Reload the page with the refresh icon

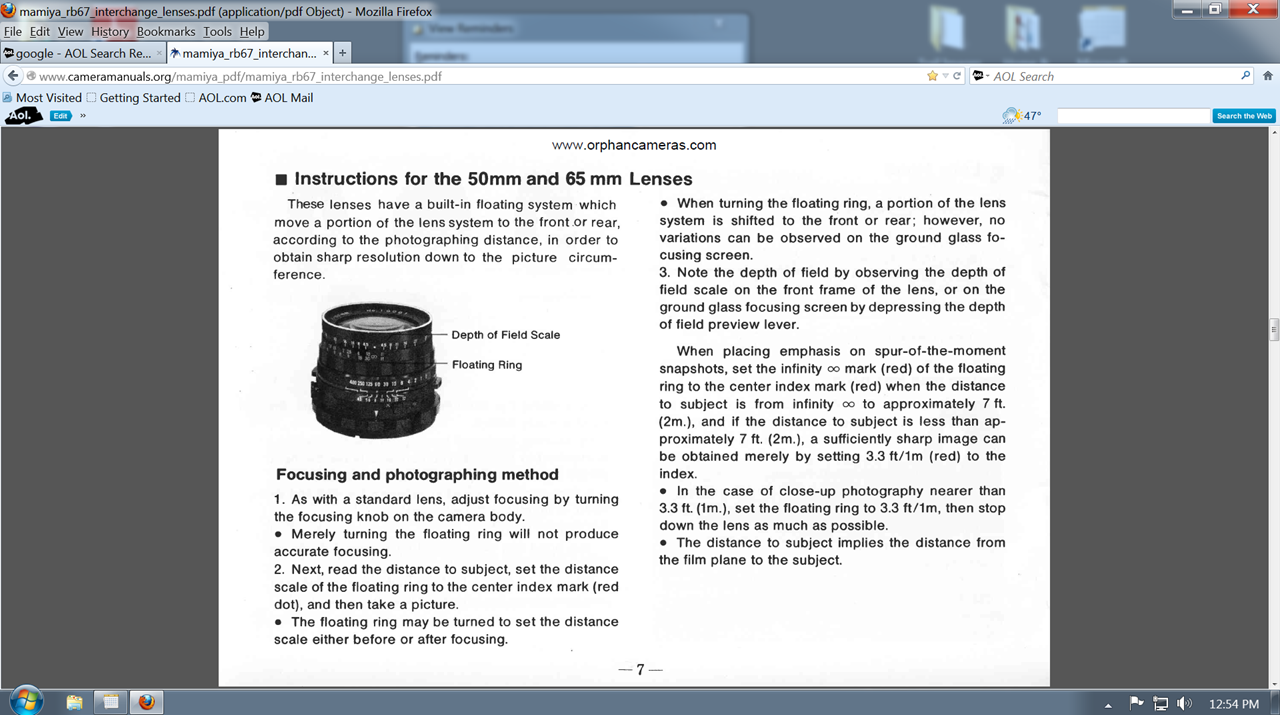957,76
